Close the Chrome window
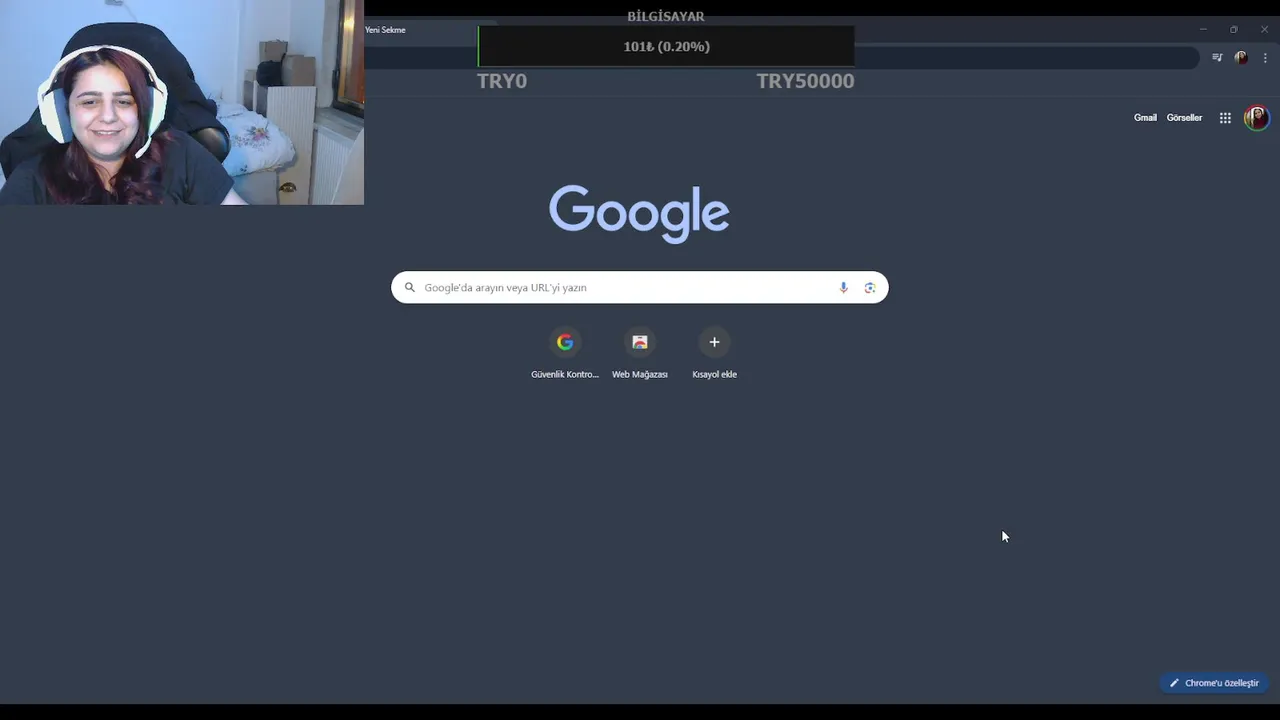 [1264, 30]
